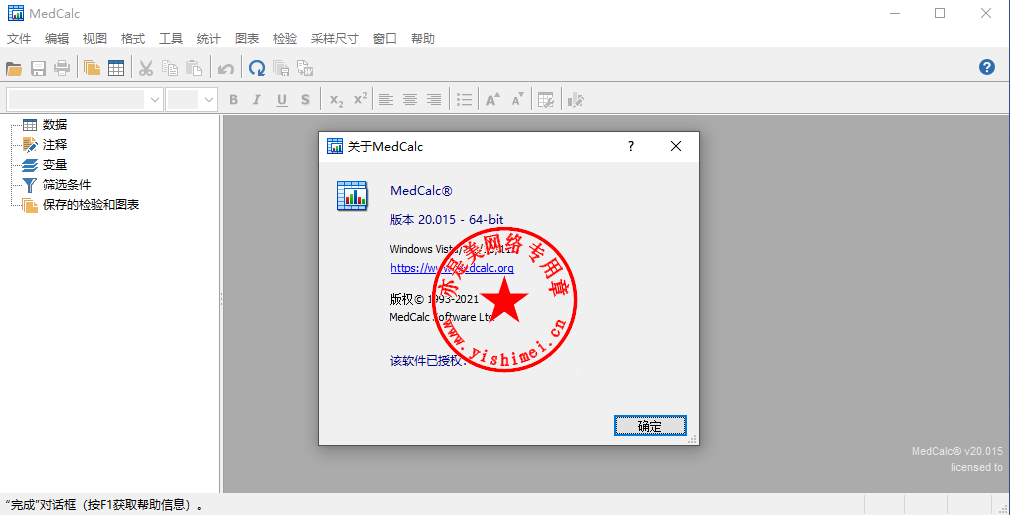Viewport: 1010px width, 515px height.
Task: Click the Open file folder icon
Action: [14, 68]
